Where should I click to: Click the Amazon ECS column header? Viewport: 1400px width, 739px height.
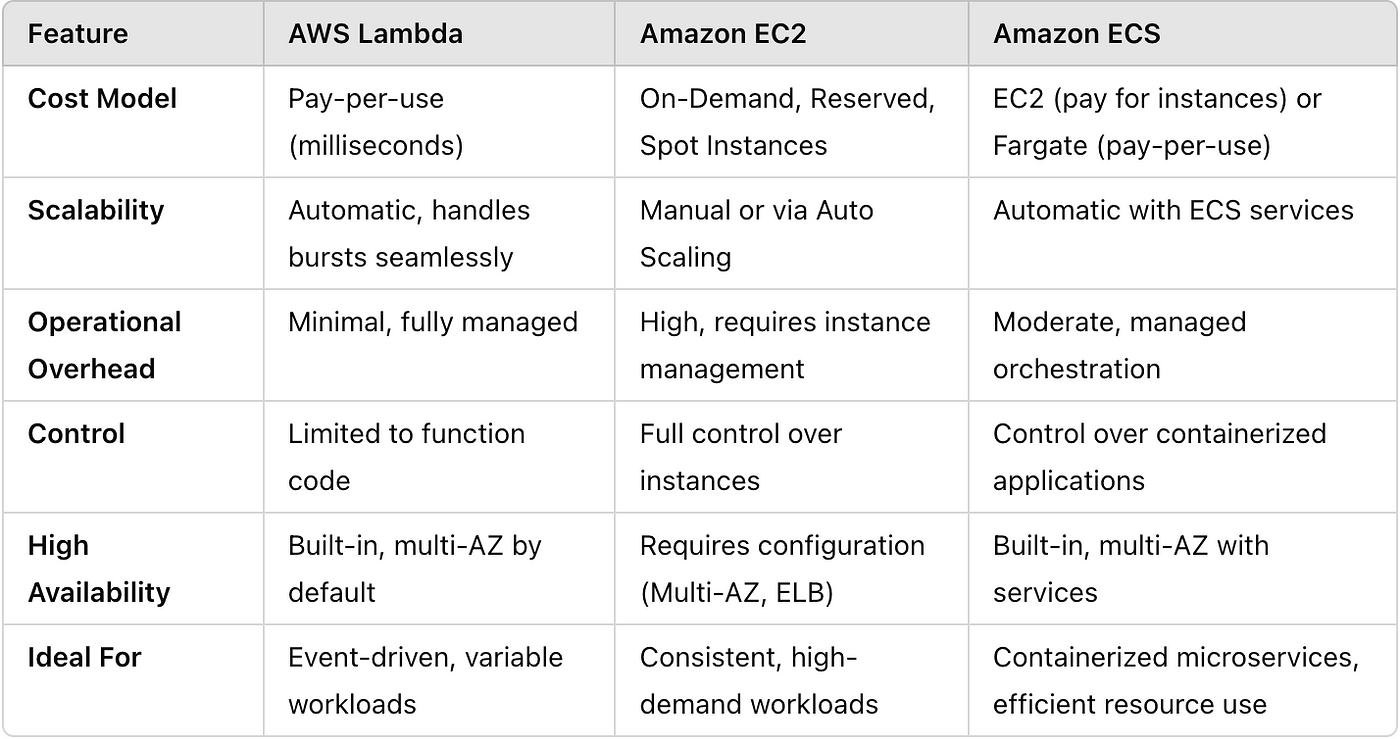(x=1076, y=34)
